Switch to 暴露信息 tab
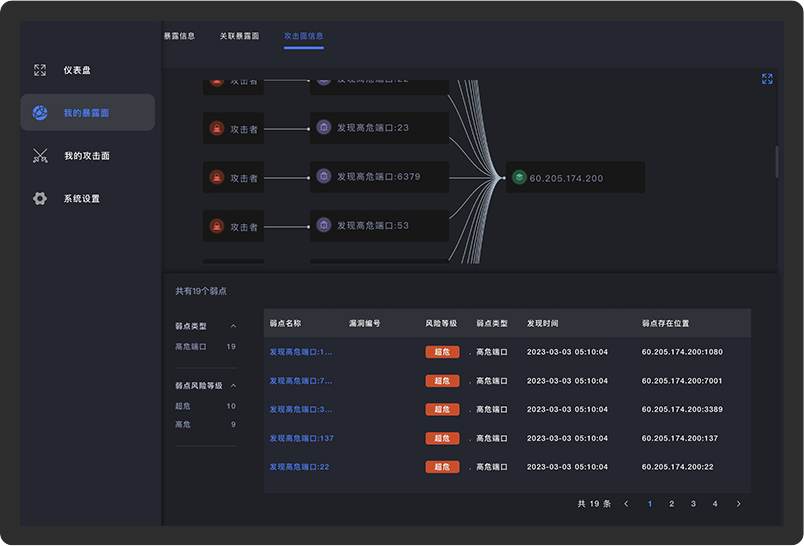Viewport: 804px width, 546px height. (x=179, y=36)
